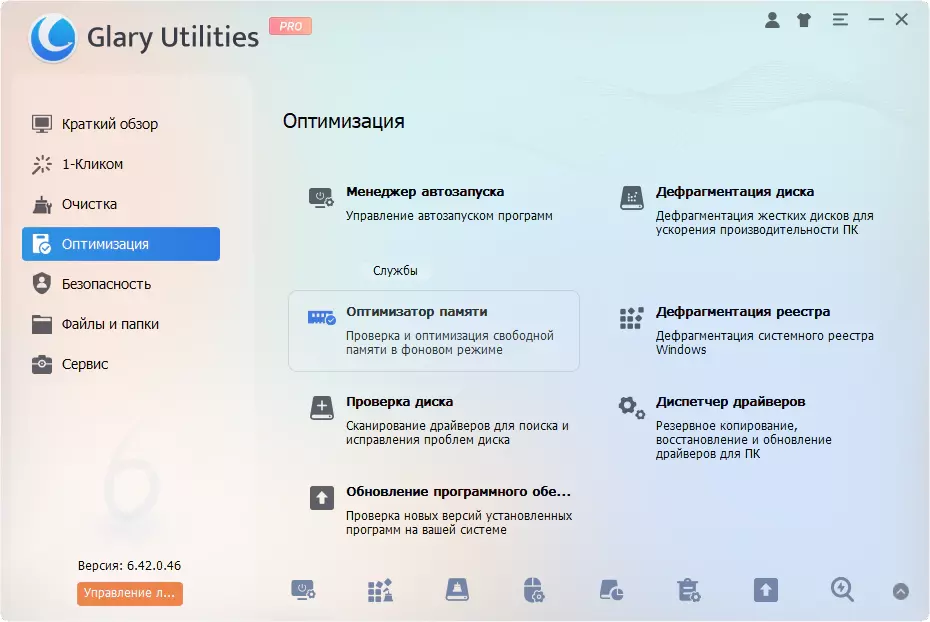
Task: Launch Менеджер автозапуска tool
Action: [x=434, y=205]
